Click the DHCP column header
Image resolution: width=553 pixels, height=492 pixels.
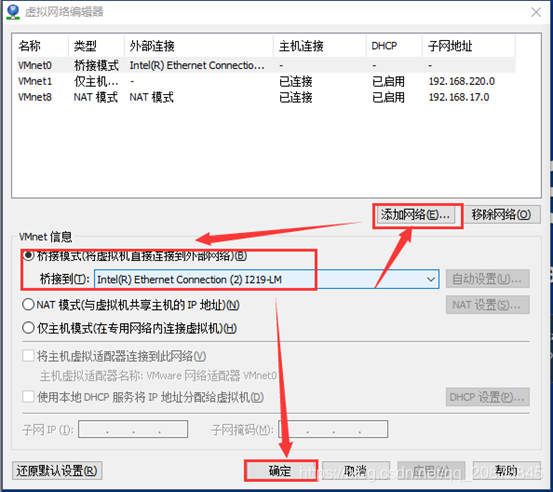click(394, 46)
